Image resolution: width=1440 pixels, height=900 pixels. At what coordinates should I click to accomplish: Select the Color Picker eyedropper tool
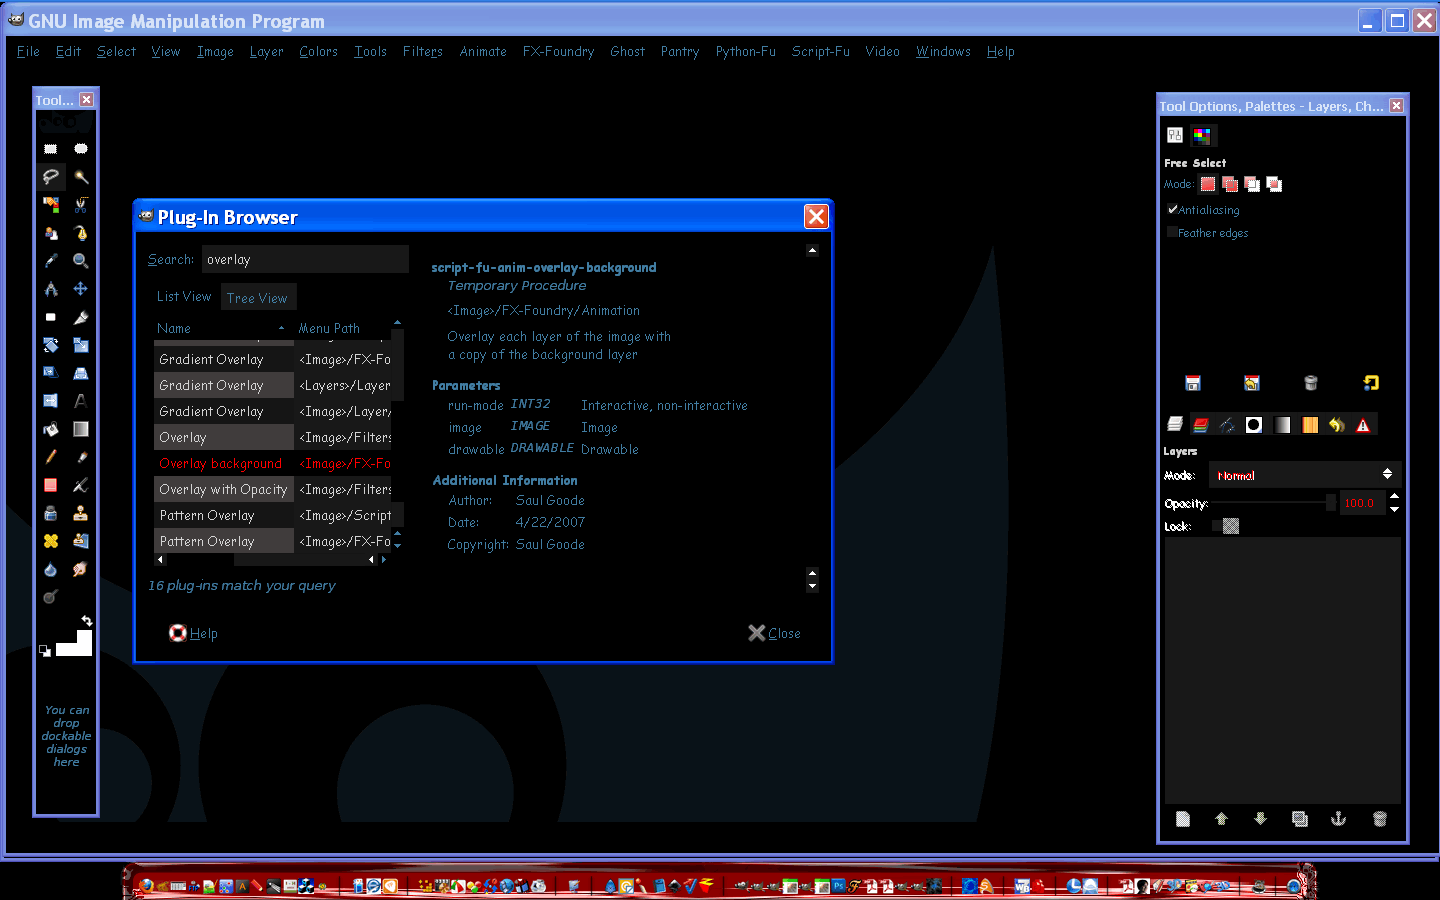pyautogui.click(x=51, y=261)
